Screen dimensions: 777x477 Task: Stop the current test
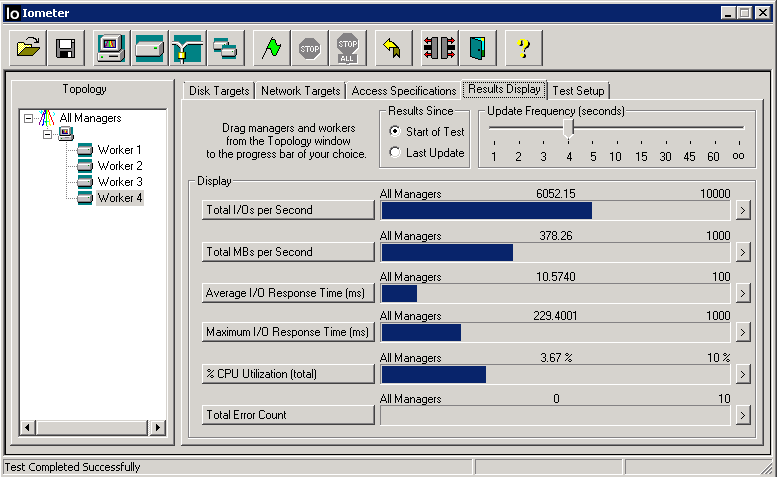310,48
